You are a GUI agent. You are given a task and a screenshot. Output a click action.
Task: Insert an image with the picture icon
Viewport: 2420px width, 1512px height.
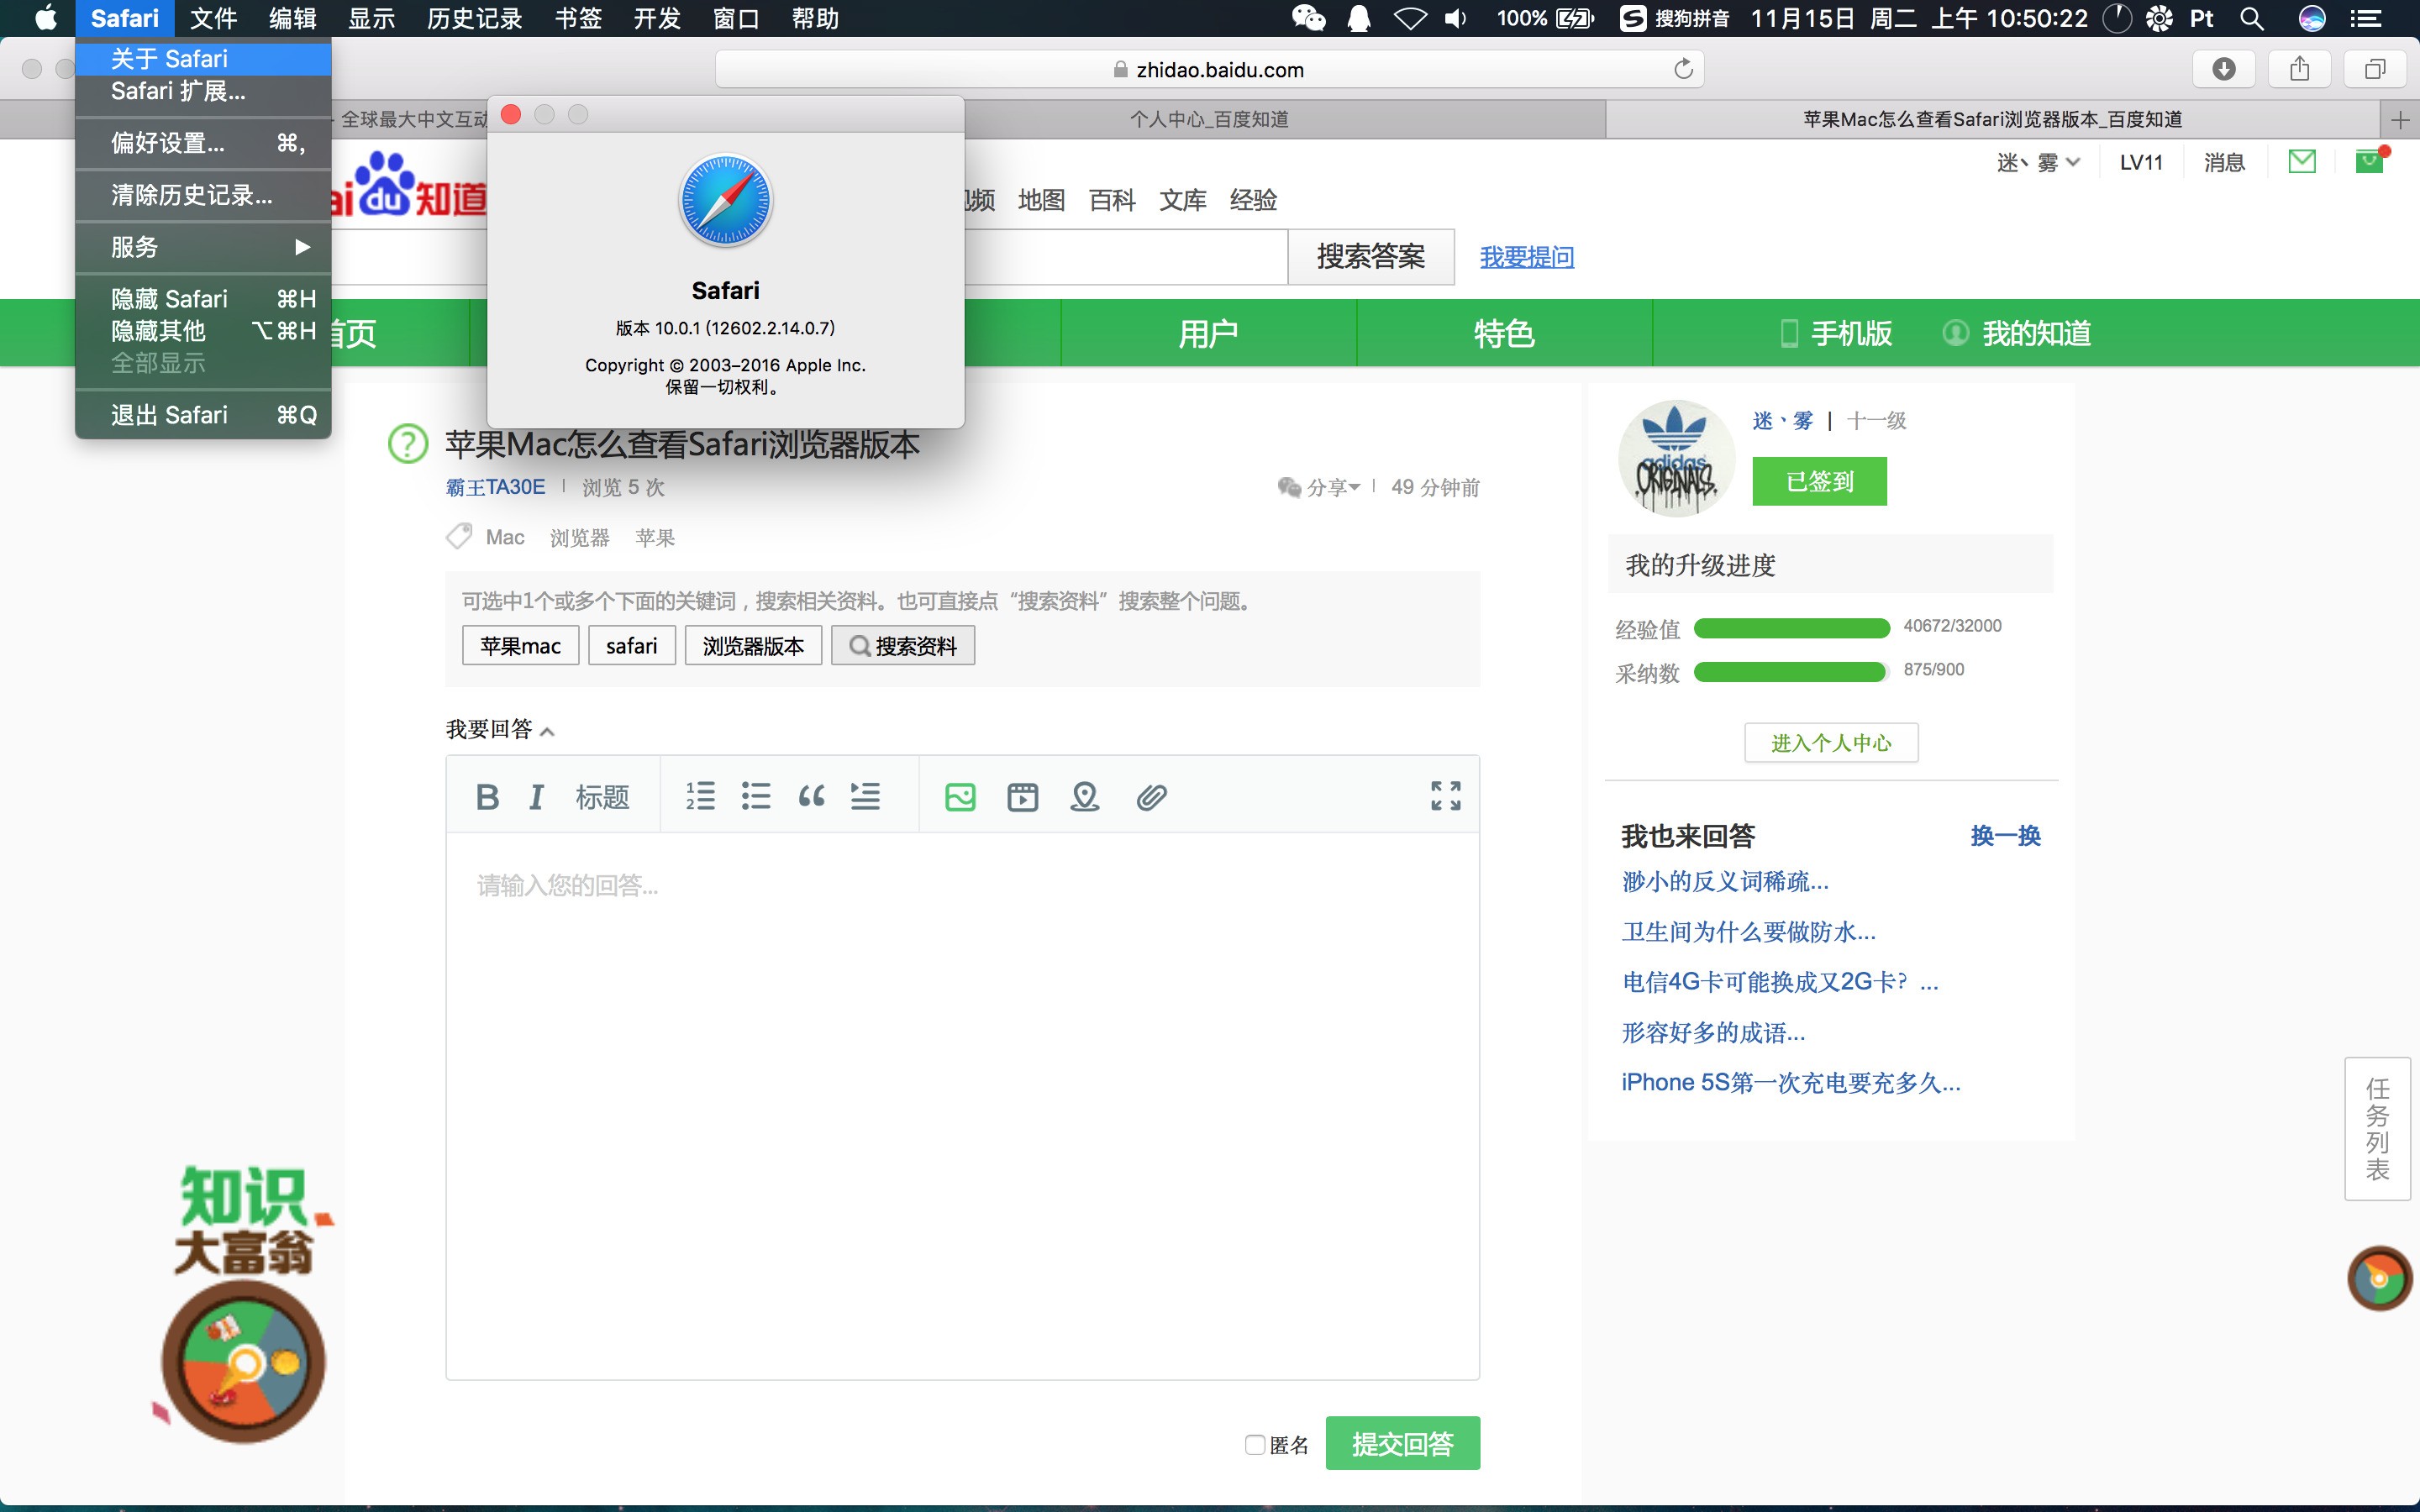960,796
